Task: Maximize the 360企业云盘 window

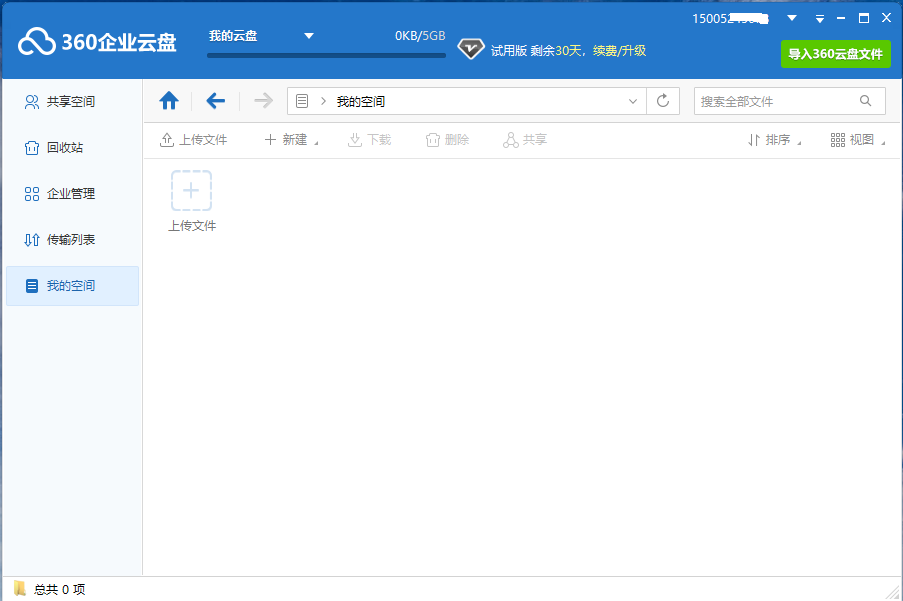Action: click(864, 18)
